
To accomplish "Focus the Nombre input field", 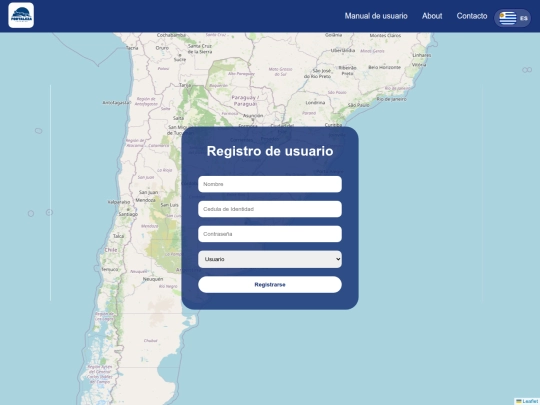I will [270, 184].
